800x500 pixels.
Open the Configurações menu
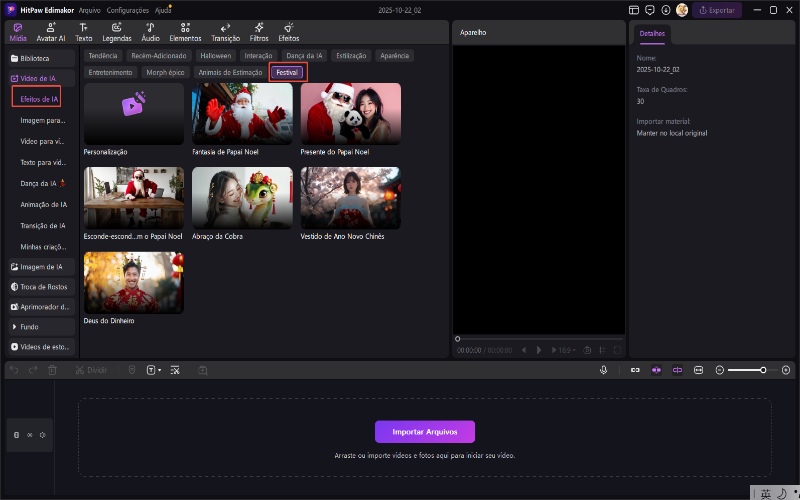click(x=128, y=9)
